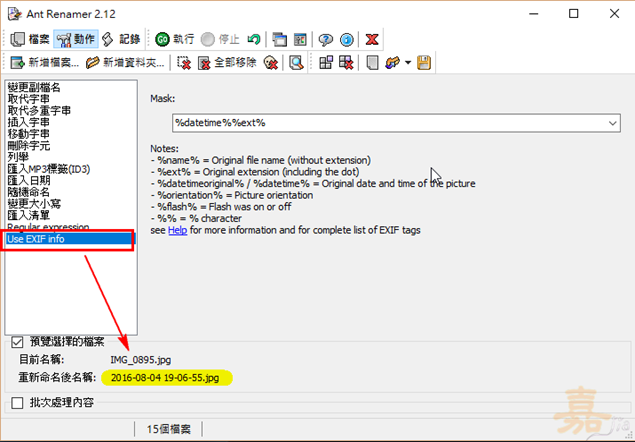Image resolution: width=635 pixels, height=442 pixels.
Task: Open the options preferences icon
Action: pos(300,39)
